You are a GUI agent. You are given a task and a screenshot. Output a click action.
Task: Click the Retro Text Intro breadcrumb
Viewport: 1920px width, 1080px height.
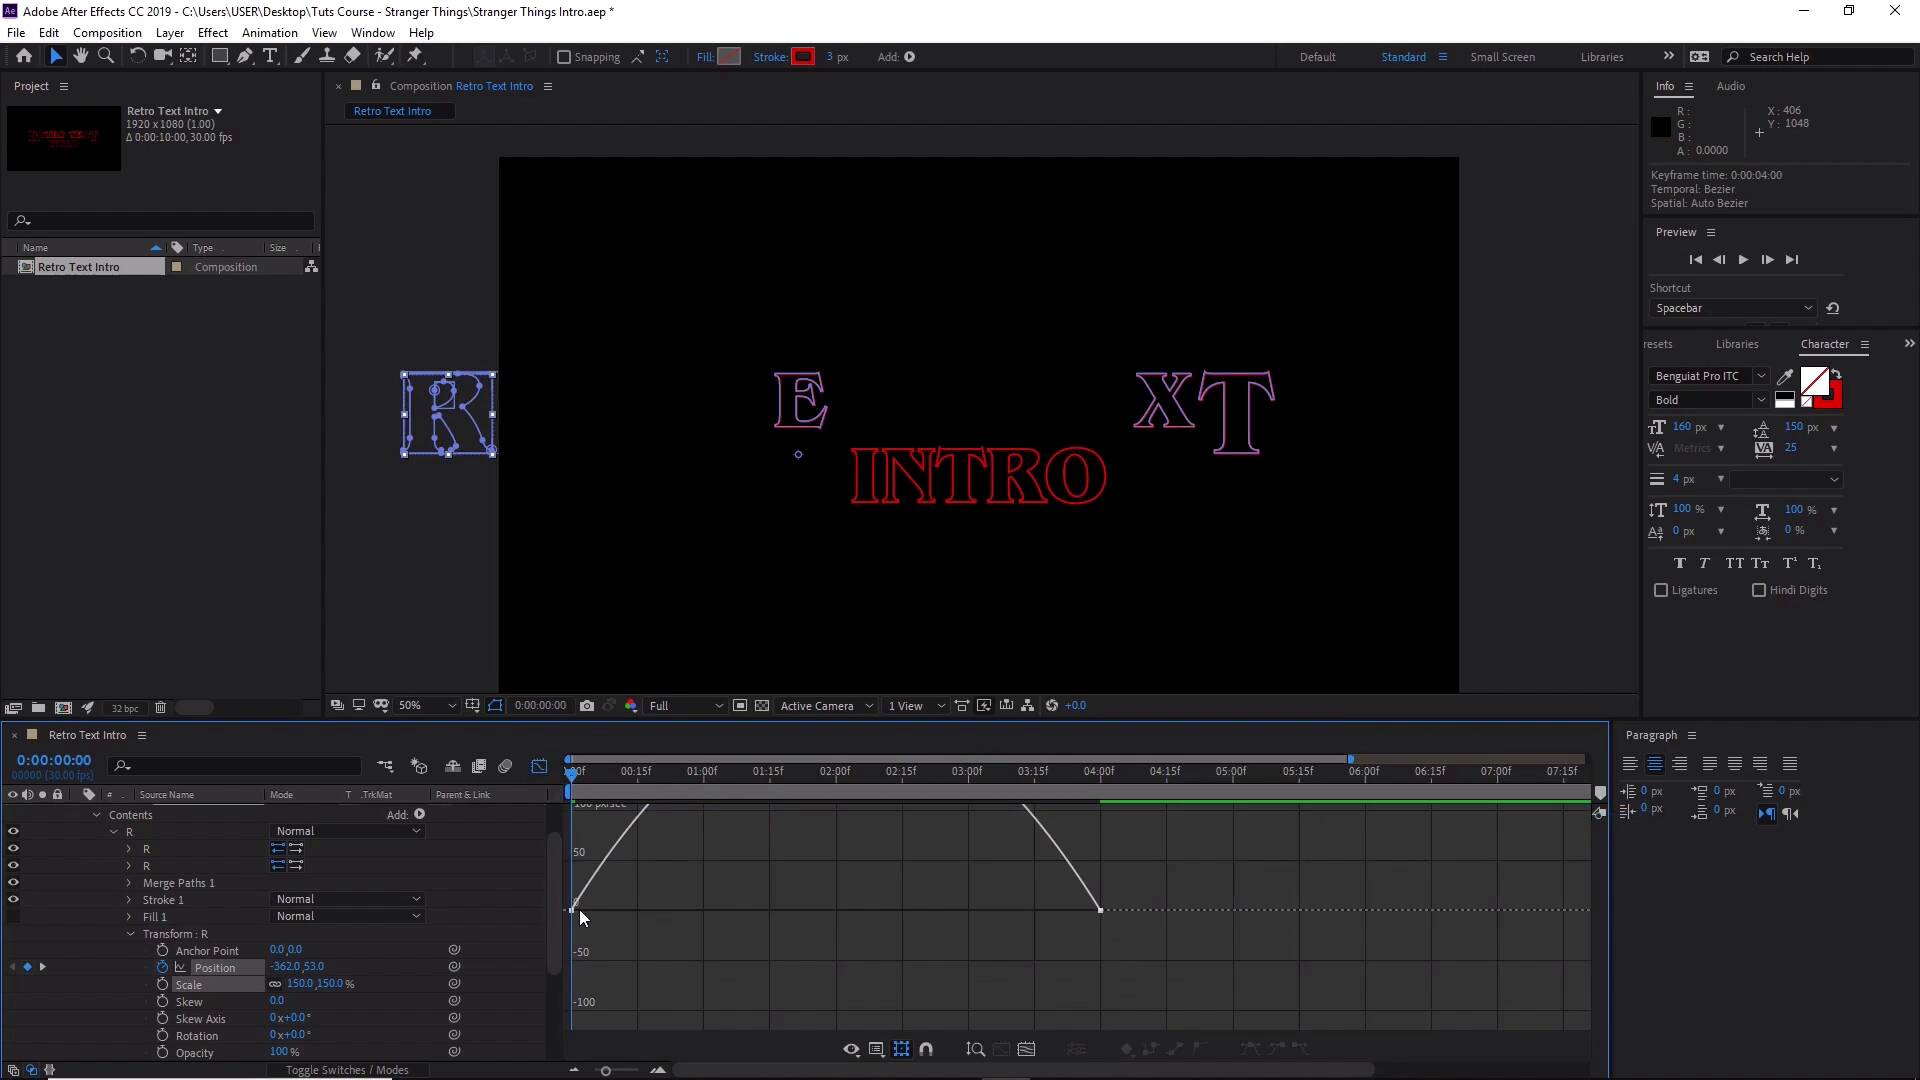coord(392,111)
